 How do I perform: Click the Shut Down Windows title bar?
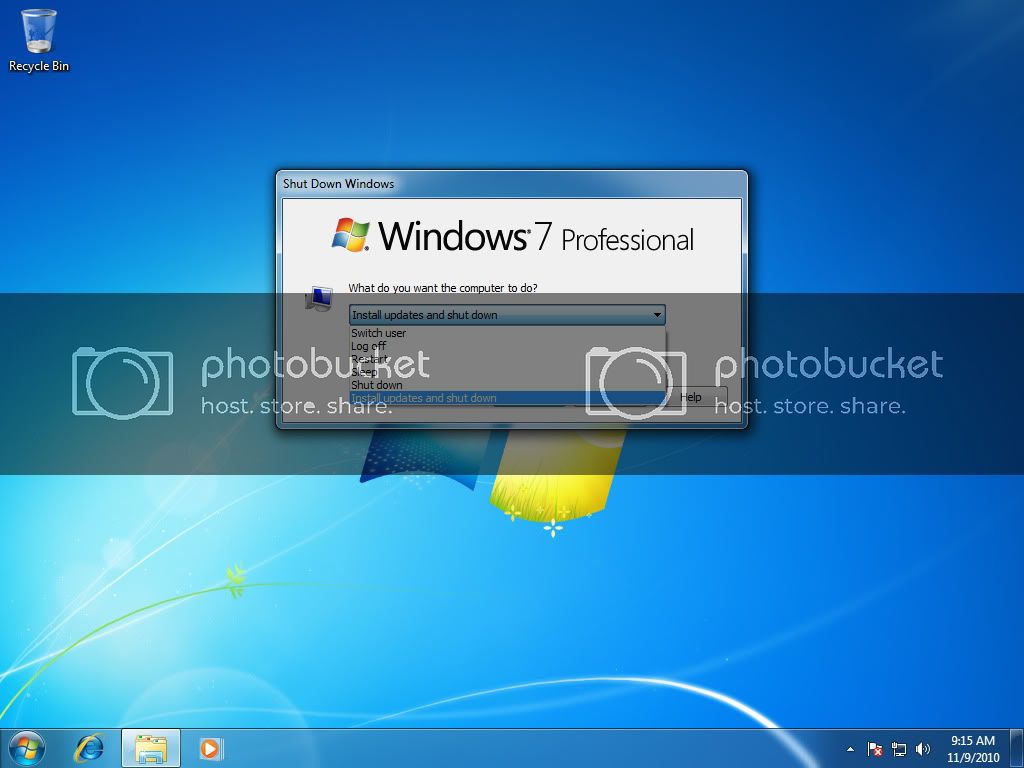(x=511, y=184)
